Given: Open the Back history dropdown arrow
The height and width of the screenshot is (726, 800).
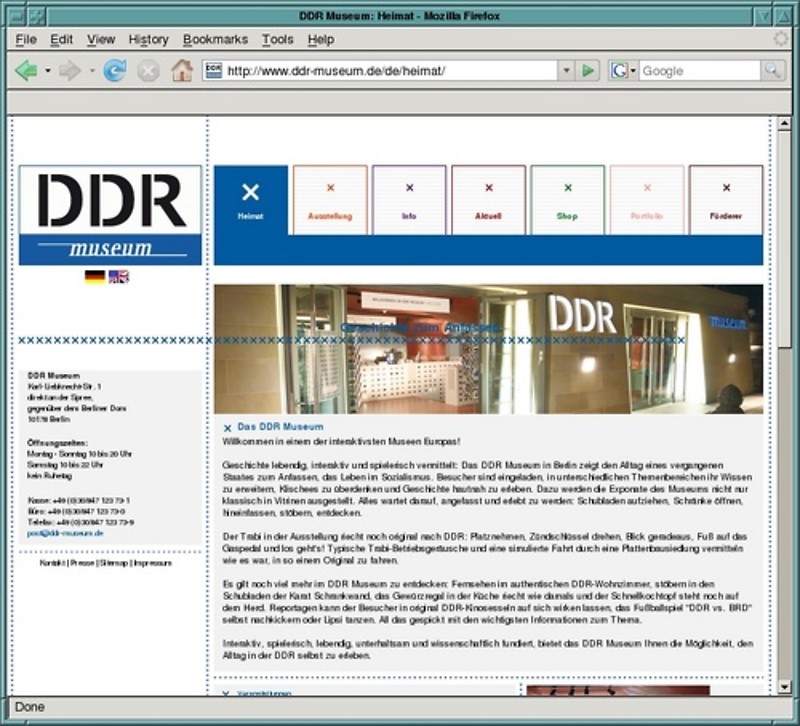Looking at the screenshot, I should (47, 70).
